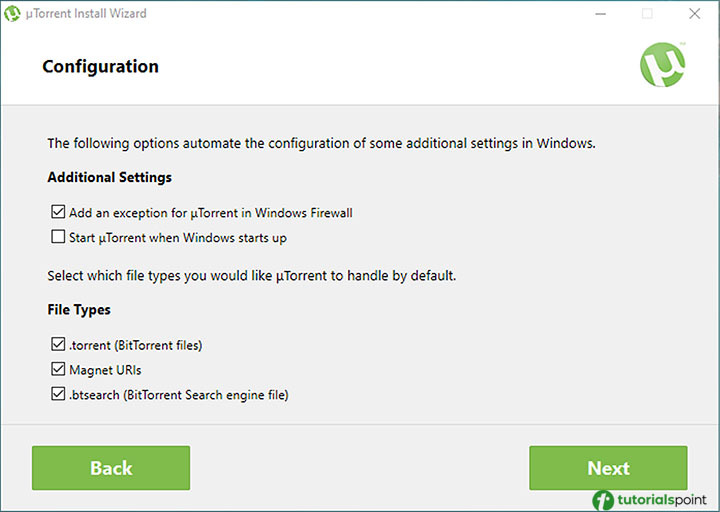Screen dimensions: 720x512
Task: Go to the previous step with Back
Action: click(111, 468)
